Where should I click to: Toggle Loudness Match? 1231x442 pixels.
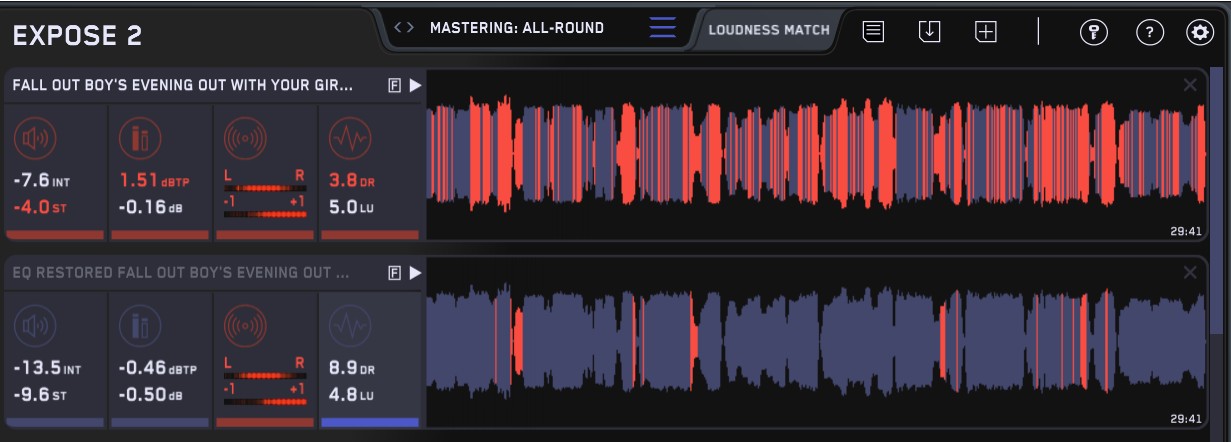click(x=768, y=29)
